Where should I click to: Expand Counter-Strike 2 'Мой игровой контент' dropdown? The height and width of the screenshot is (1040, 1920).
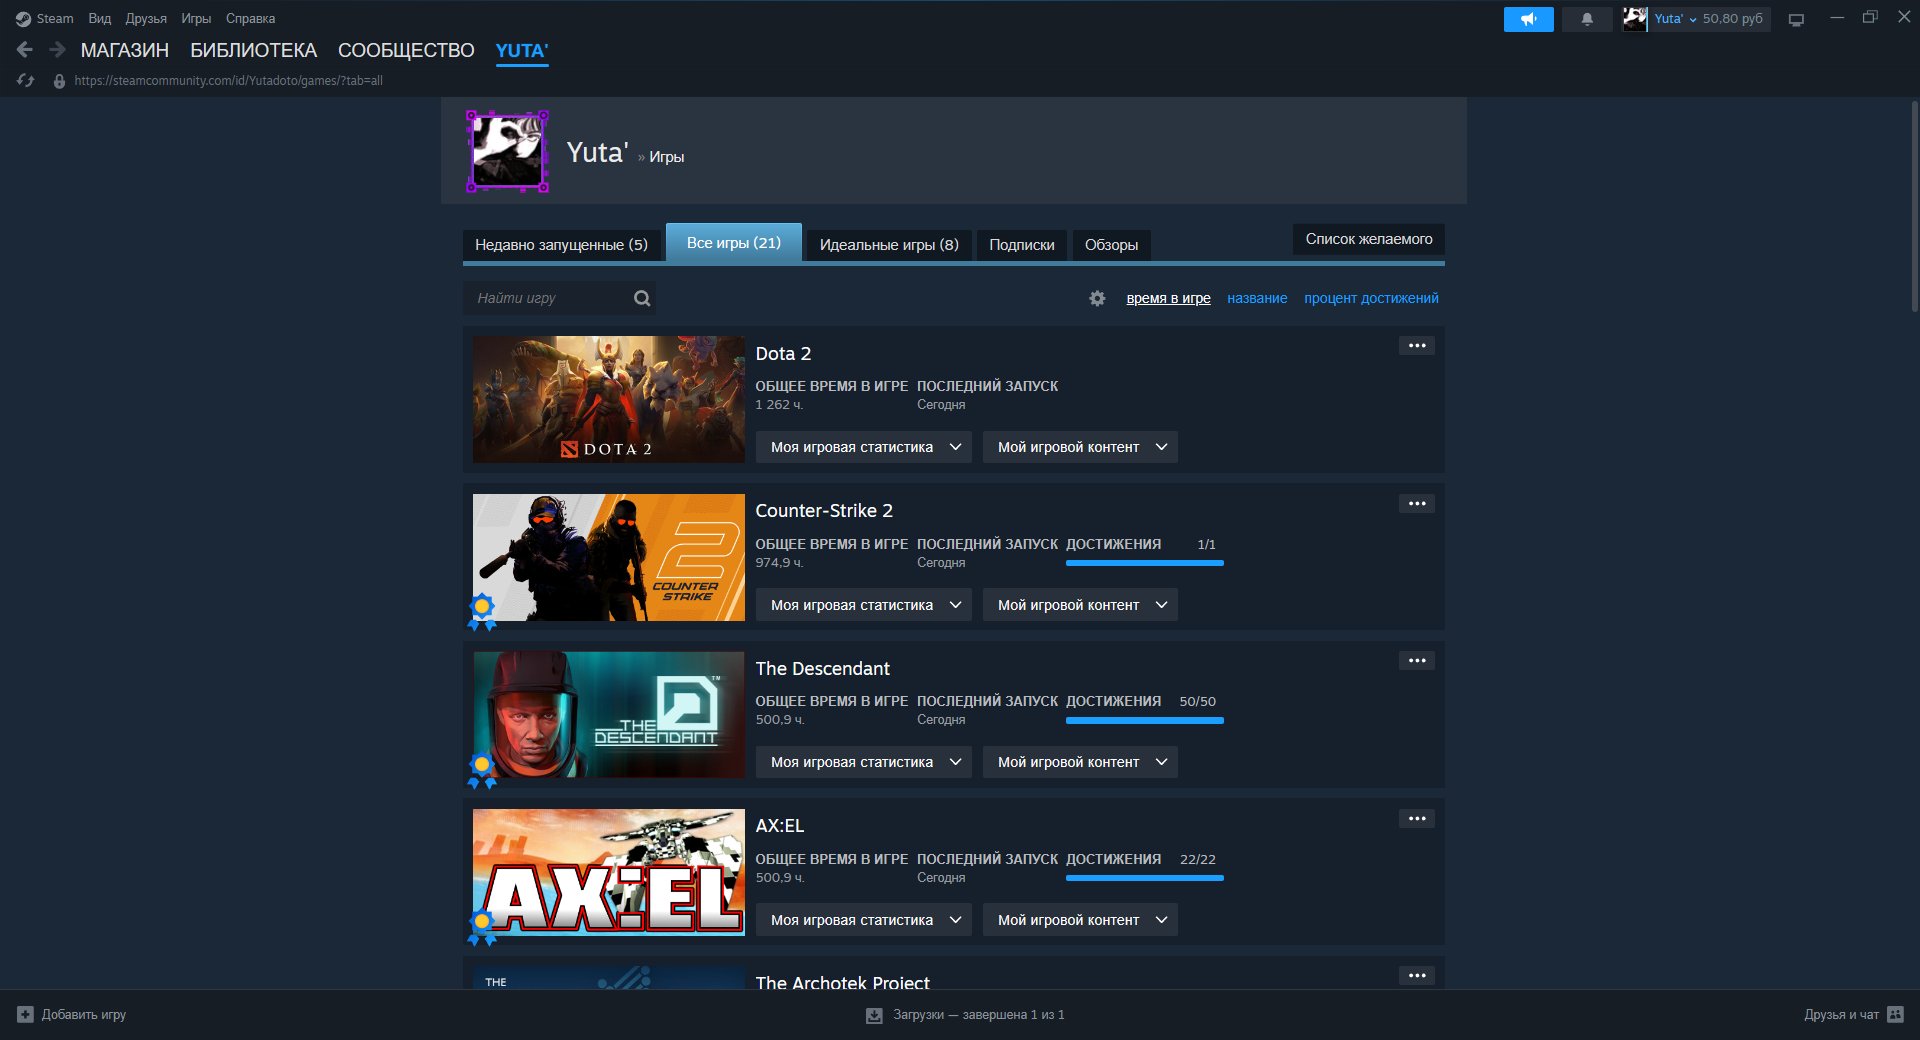tap(1080, 605)
